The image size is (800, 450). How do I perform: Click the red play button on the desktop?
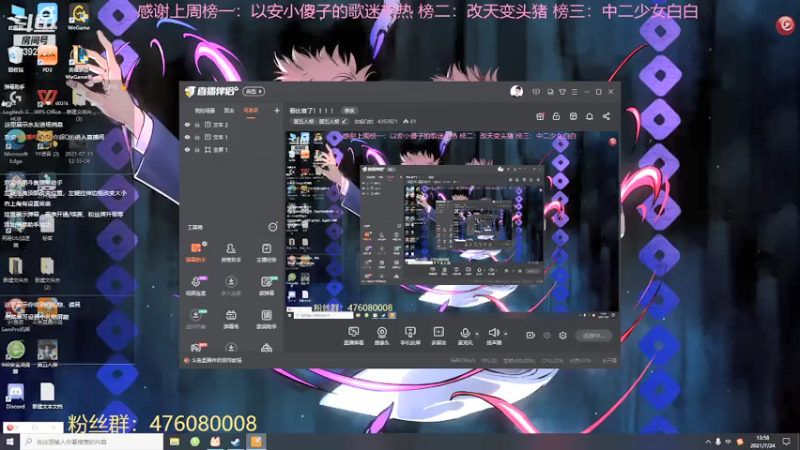pos(785,24)
